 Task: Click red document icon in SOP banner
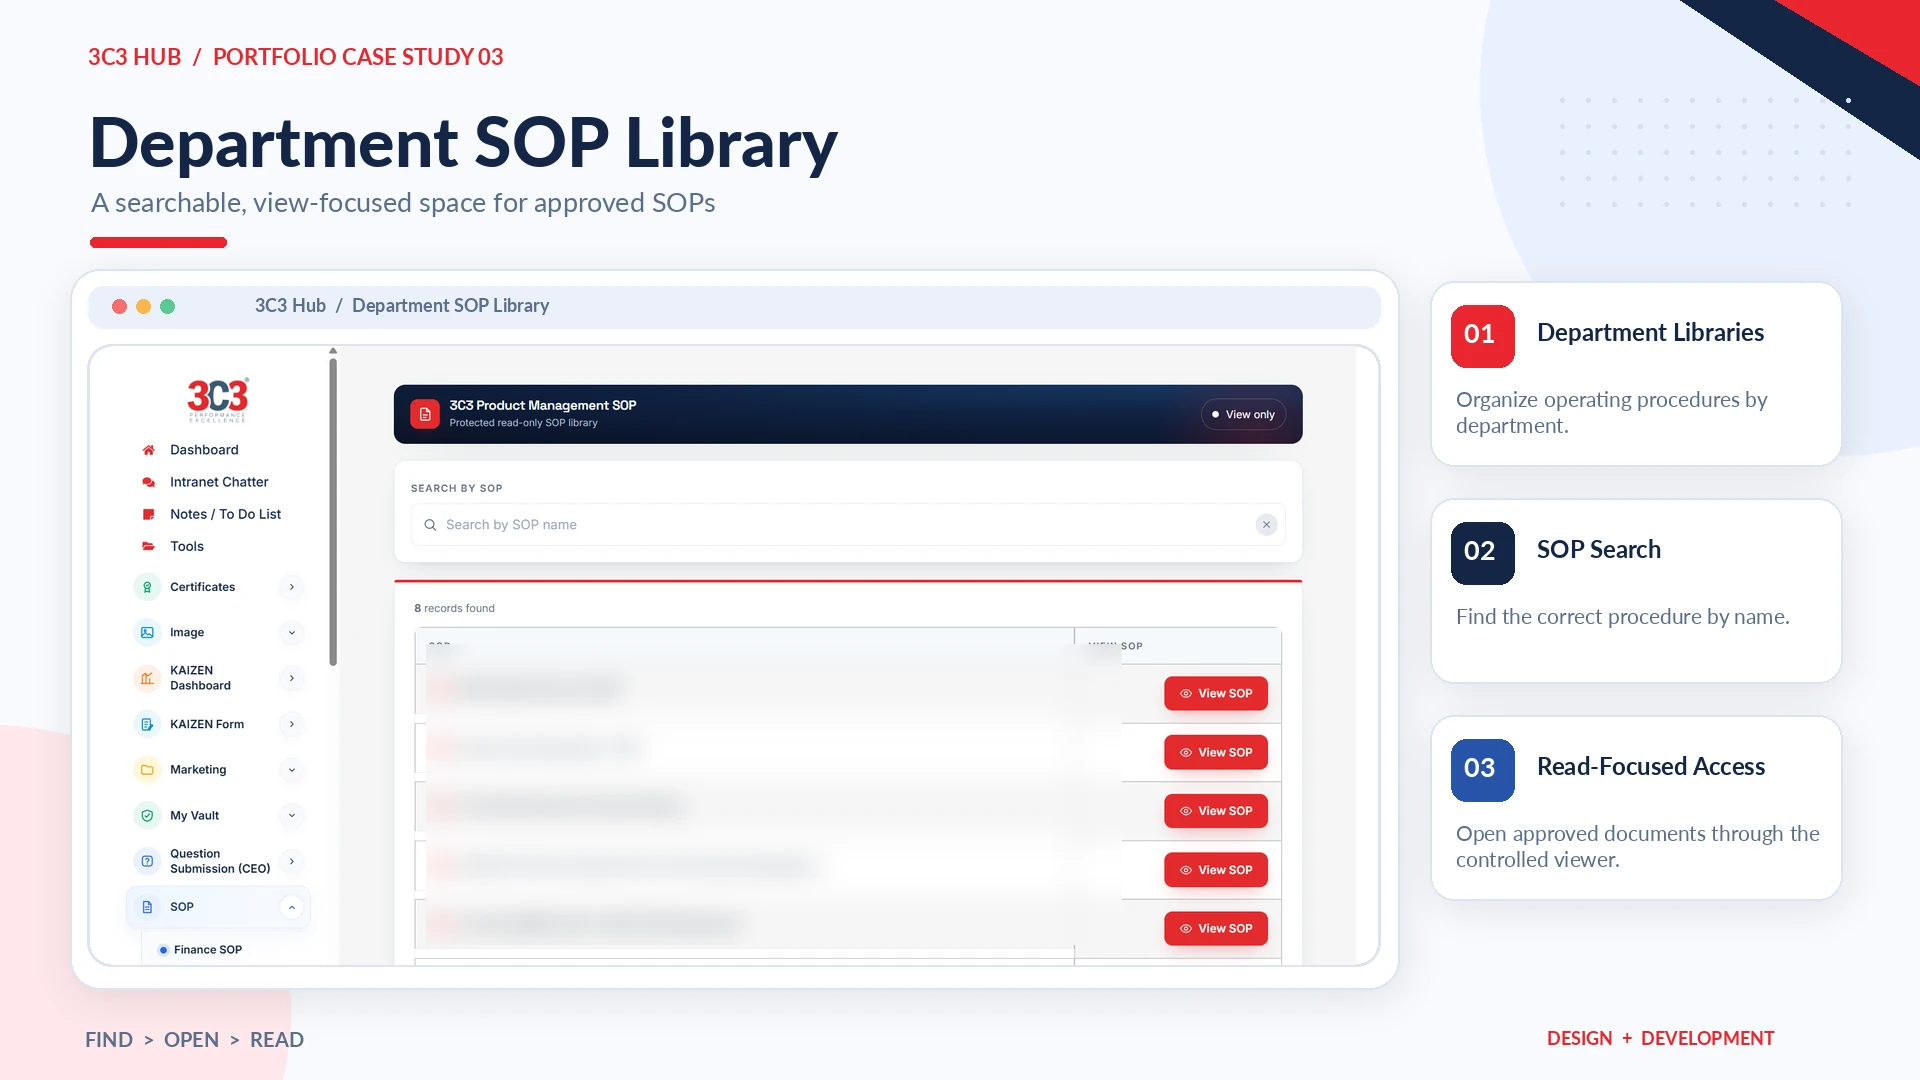(425, 414)
